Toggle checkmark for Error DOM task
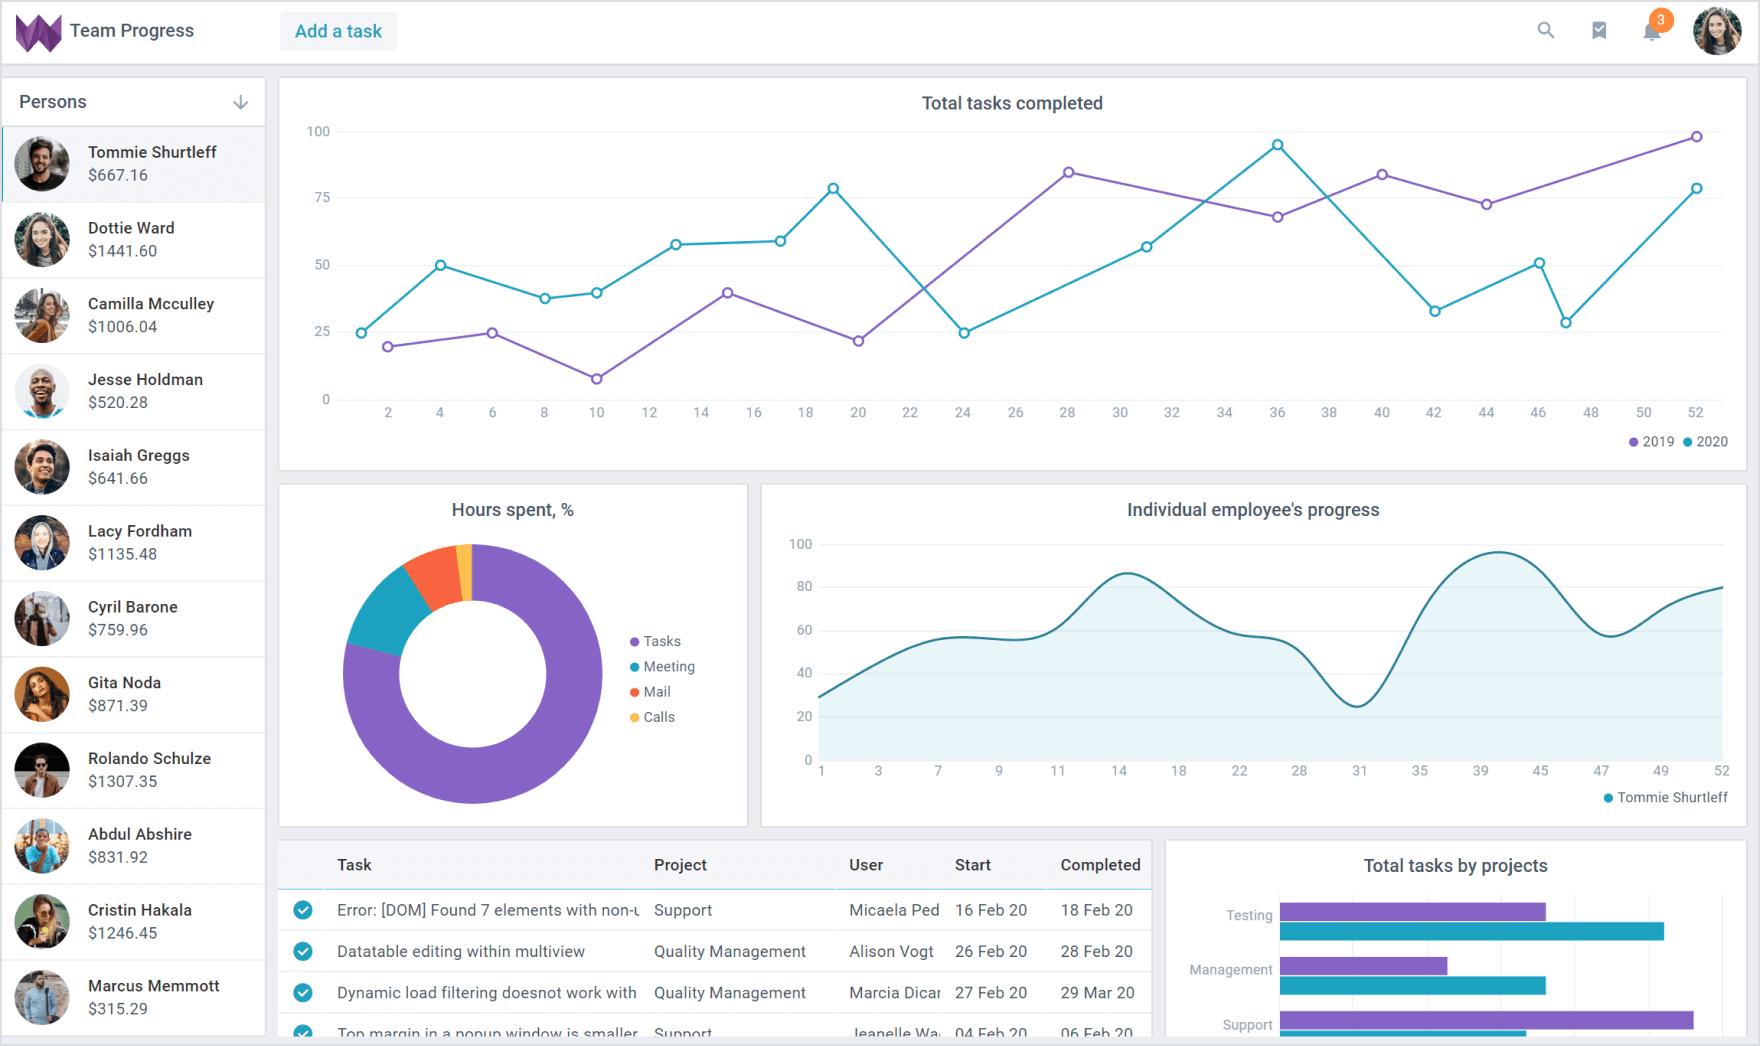 tap(303, 910)
